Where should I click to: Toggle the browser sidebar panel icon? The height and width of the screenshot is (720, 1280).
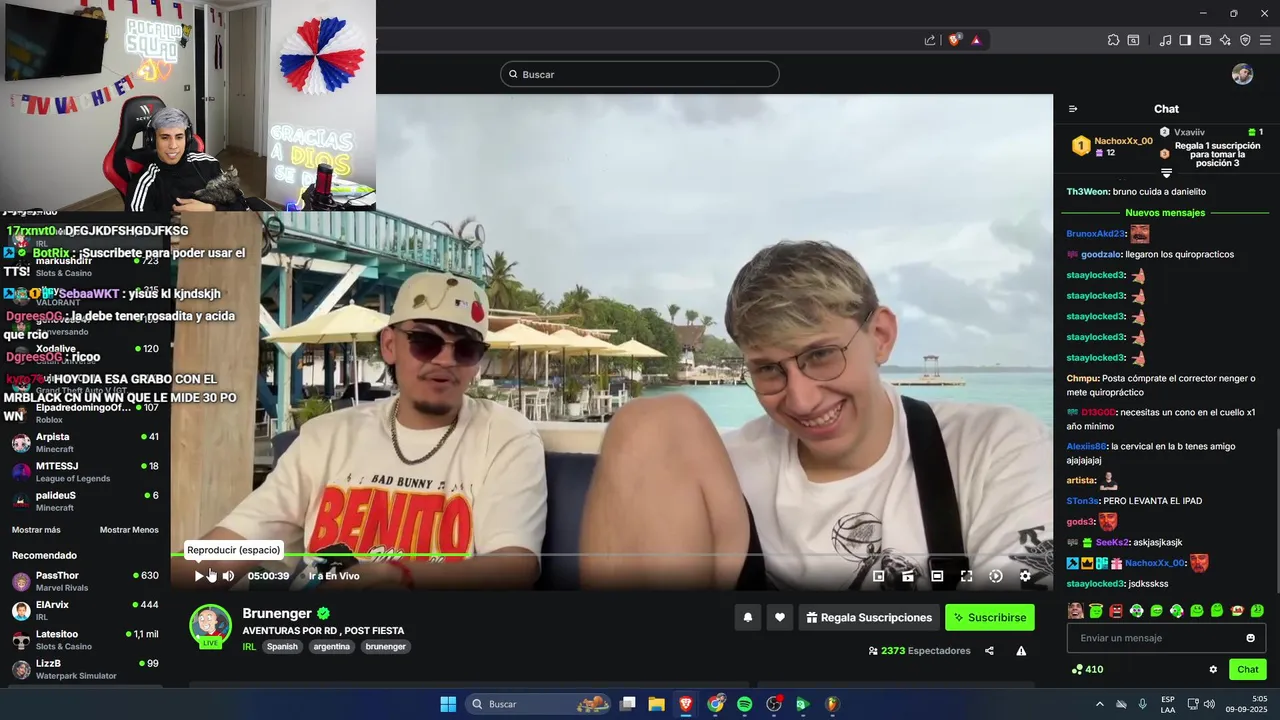[1185, 40]
